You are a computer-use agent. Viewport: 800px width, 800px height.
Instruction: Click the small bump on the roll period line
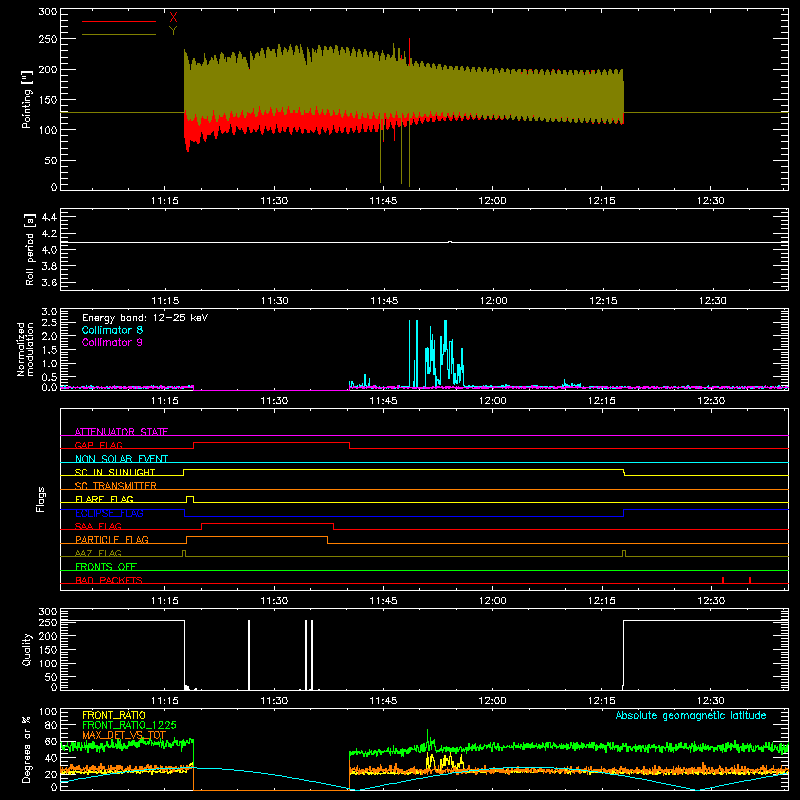pos(449,242)
